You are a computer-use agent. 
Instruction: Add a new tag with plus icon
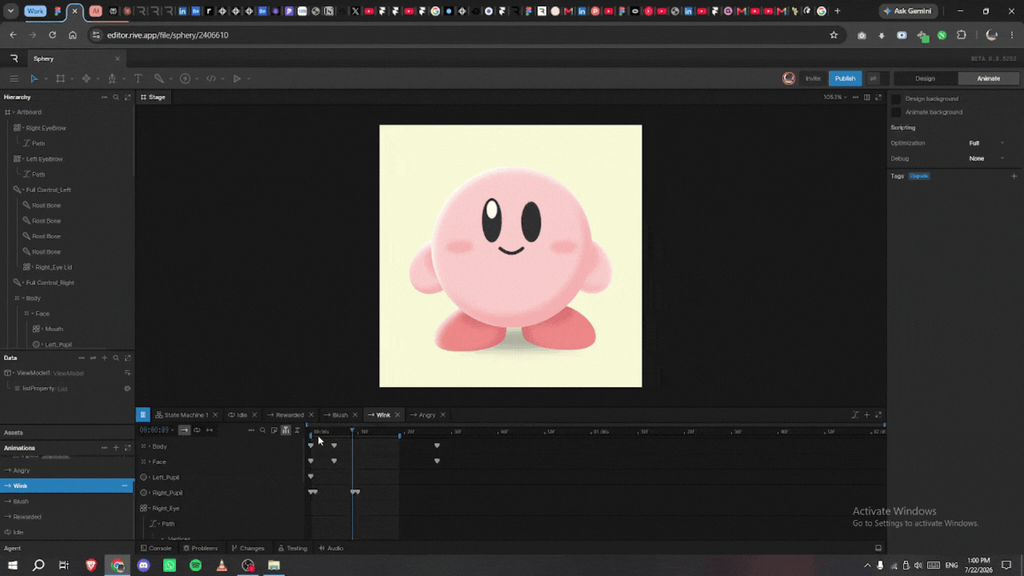(1014, 176)
